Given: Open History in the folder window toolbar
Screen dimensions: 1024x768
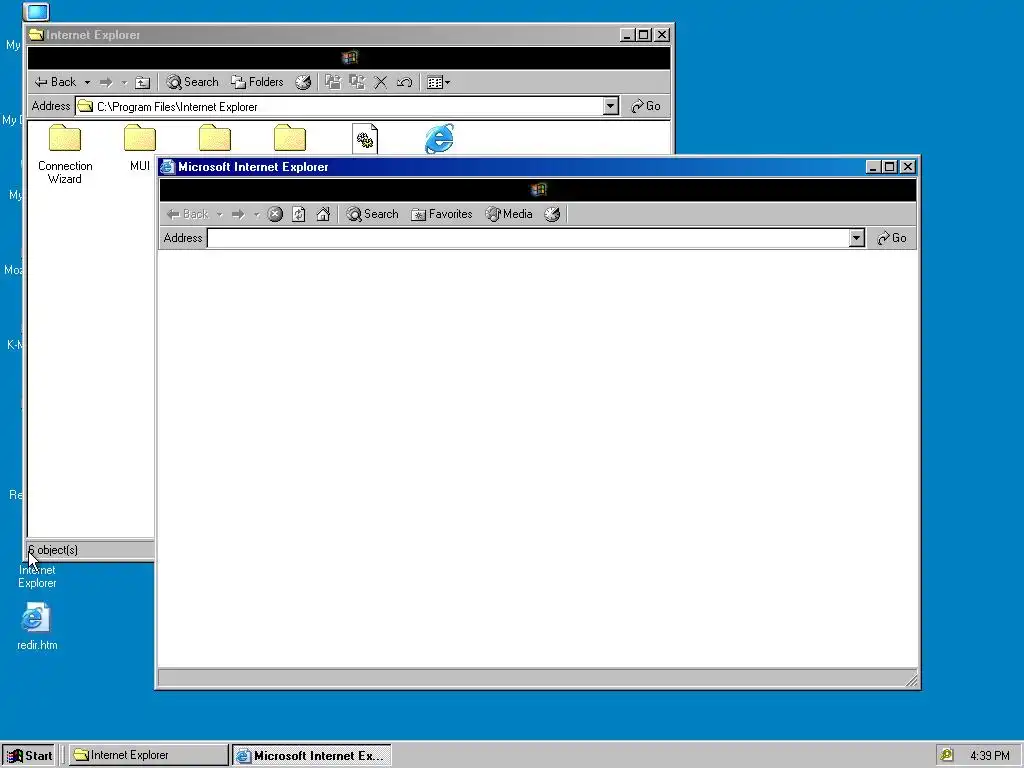Looking at the screenshot, I should coord(303,82).
